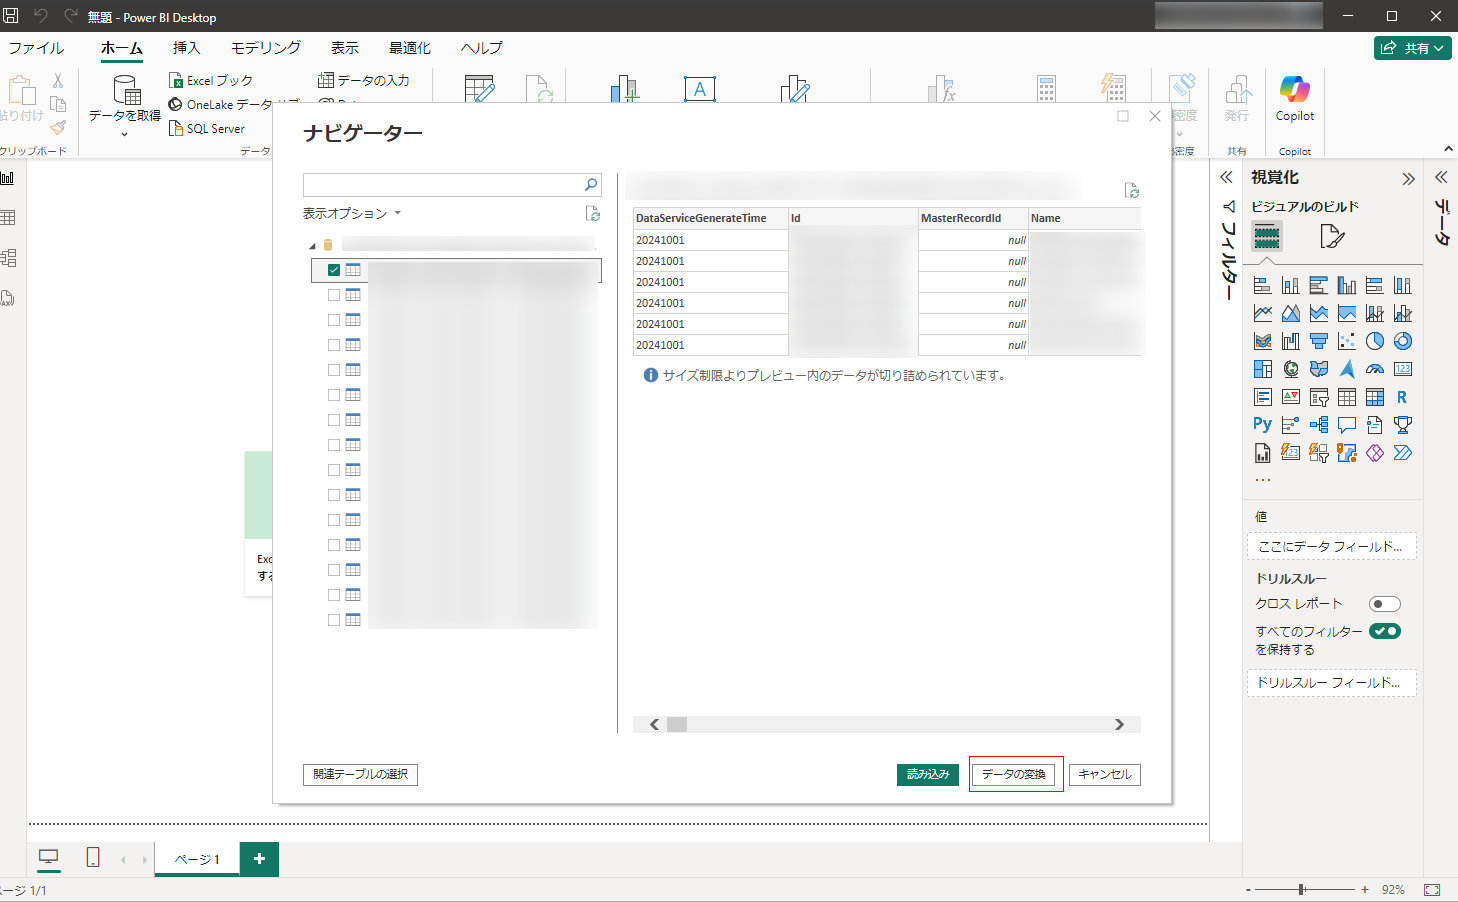The width and height of the screenshot is (1458, 902).
Task: Click the search magnifier in the Navigator
Action: tap(590, 185)
